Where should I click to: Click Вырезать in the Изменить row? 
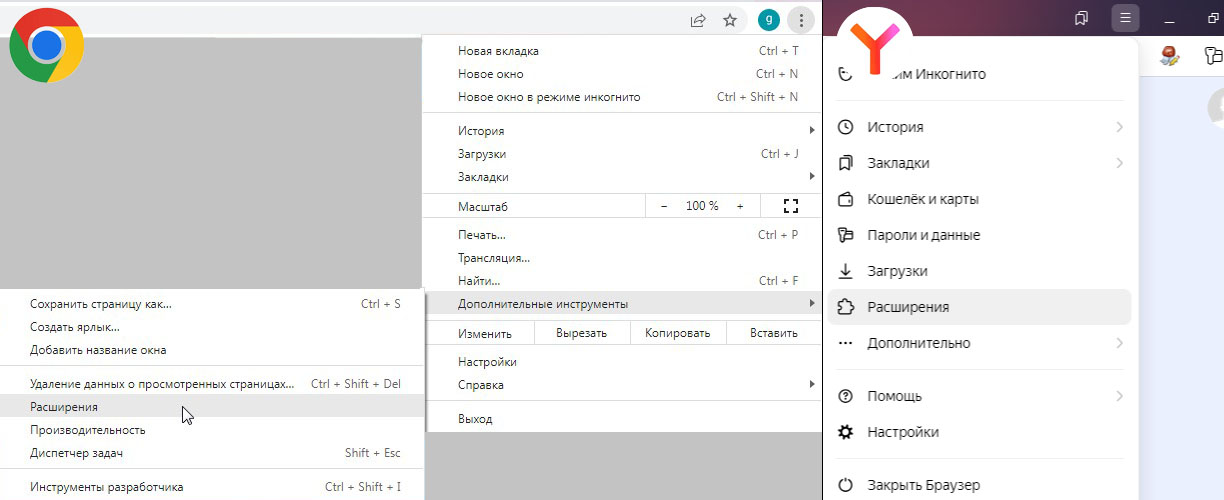pyautogui.click(x=582, y=334)
